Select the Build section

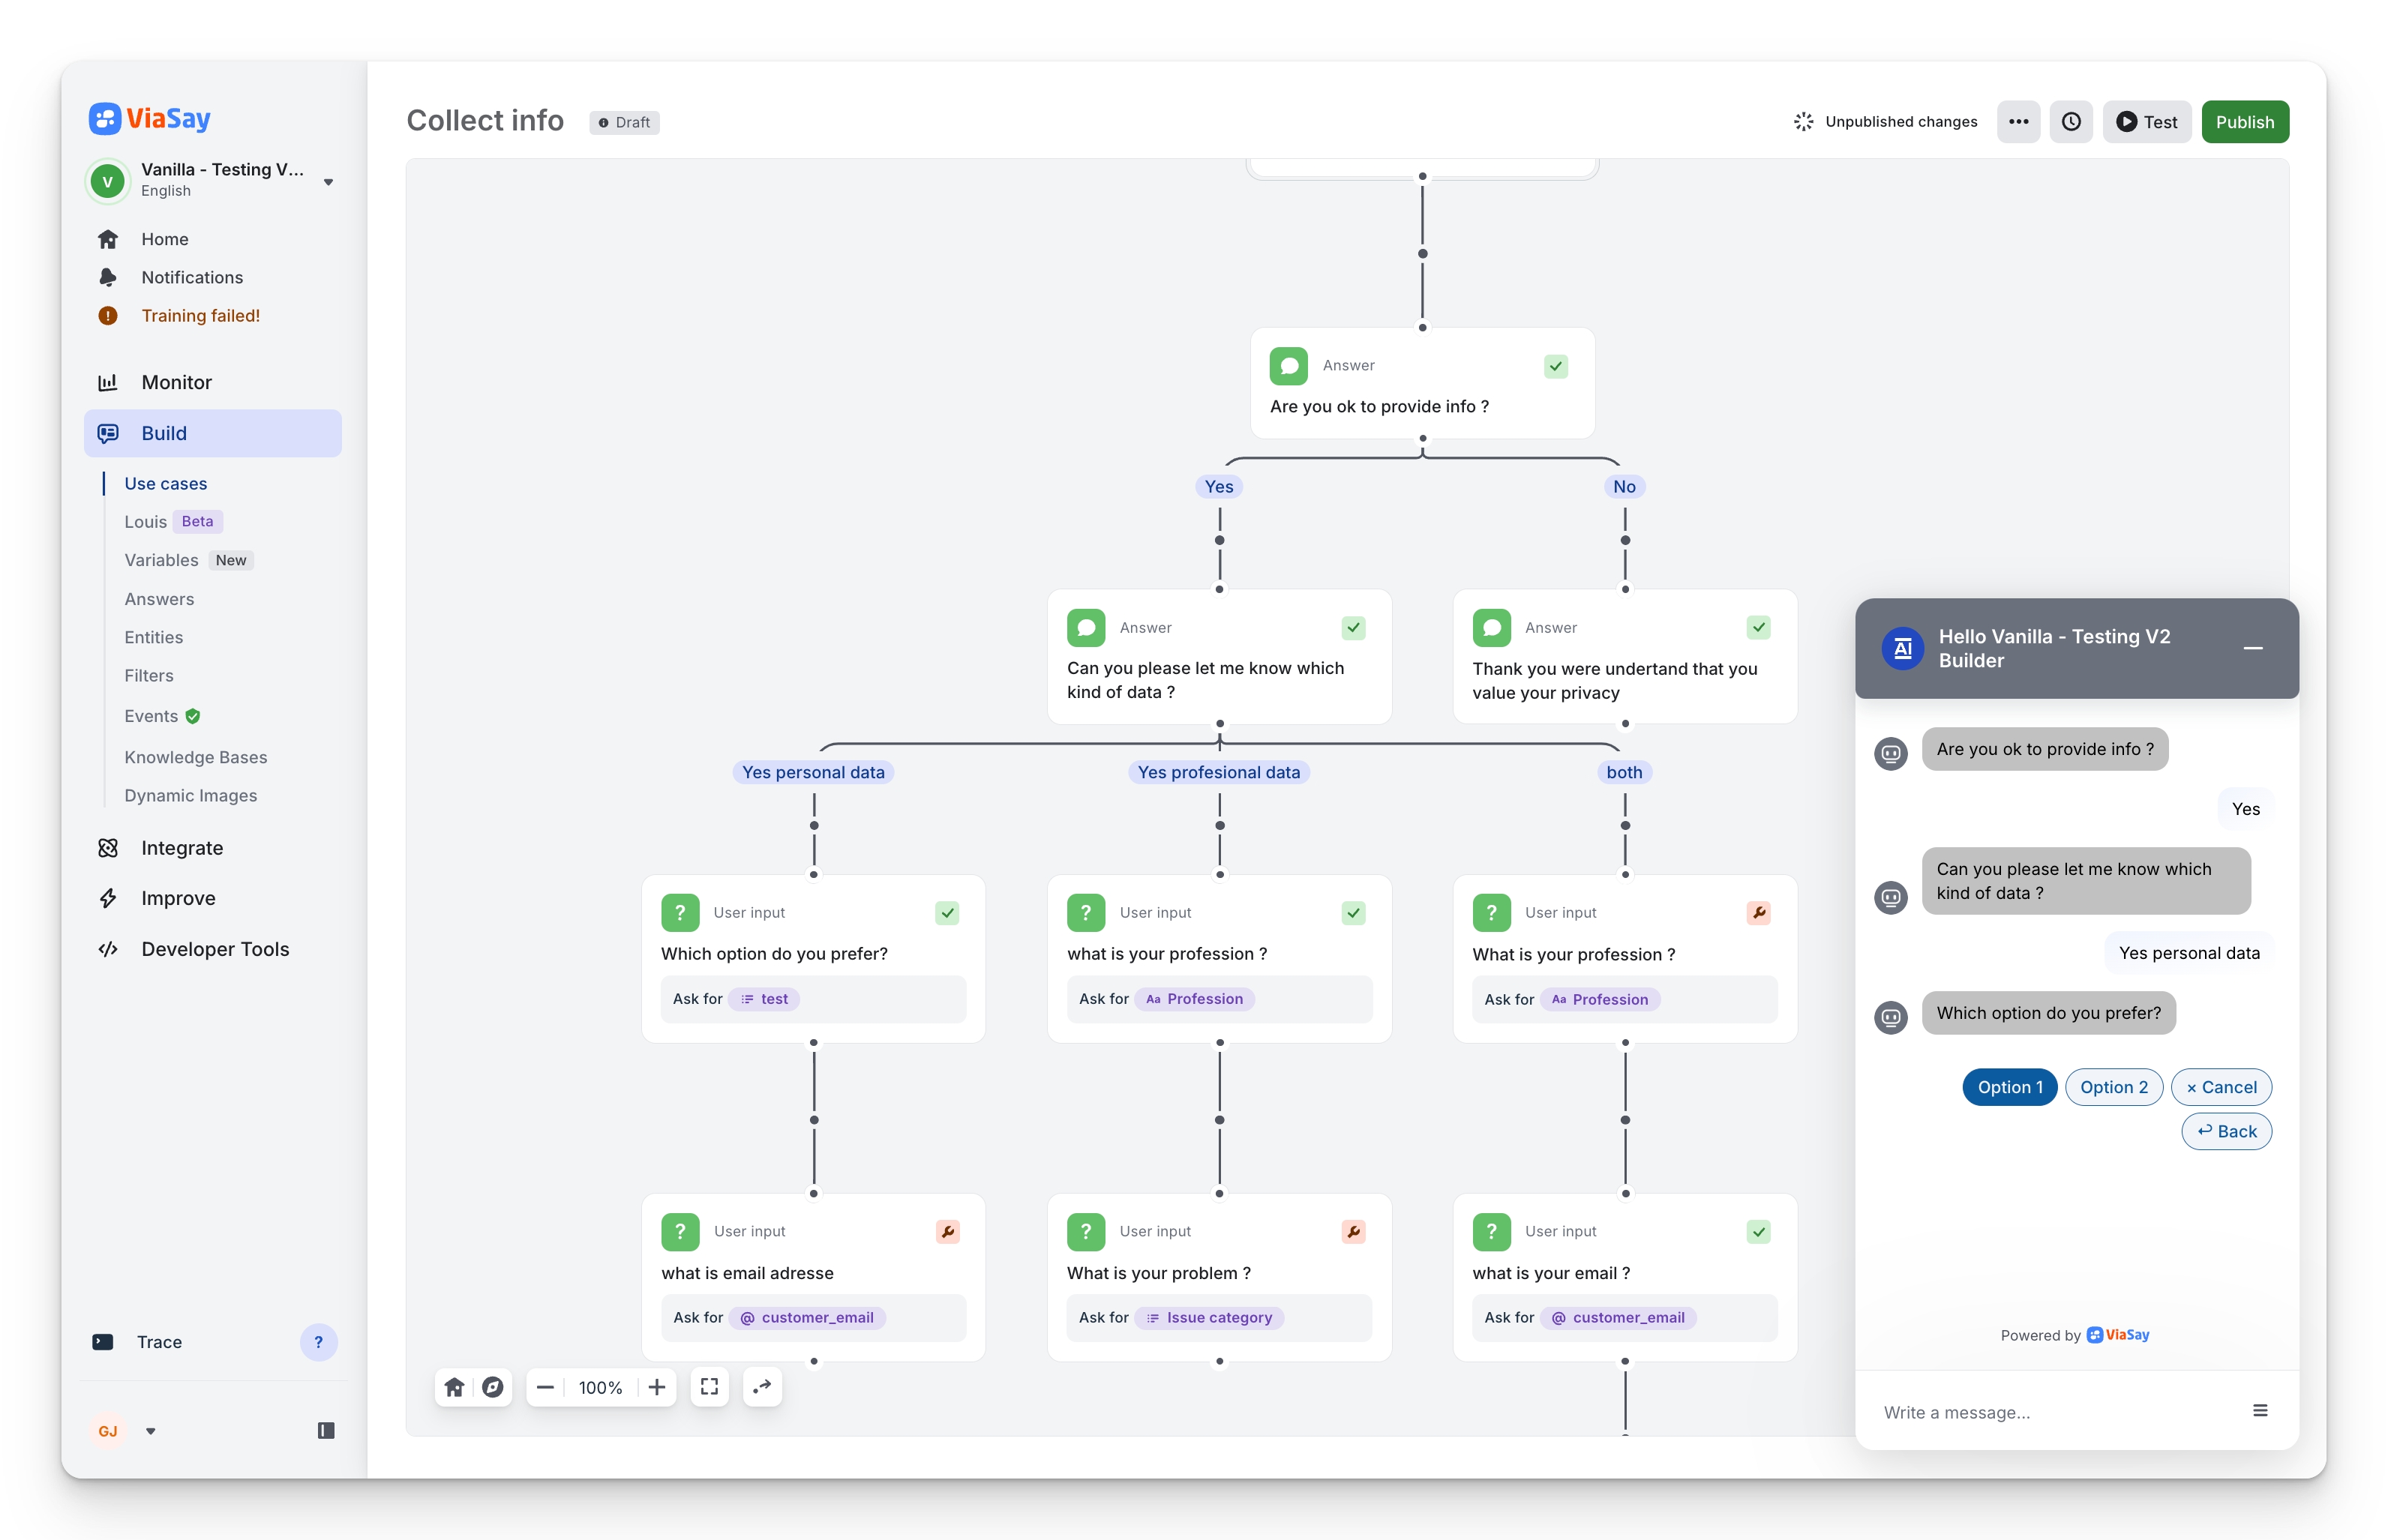[x=213, y=433]
